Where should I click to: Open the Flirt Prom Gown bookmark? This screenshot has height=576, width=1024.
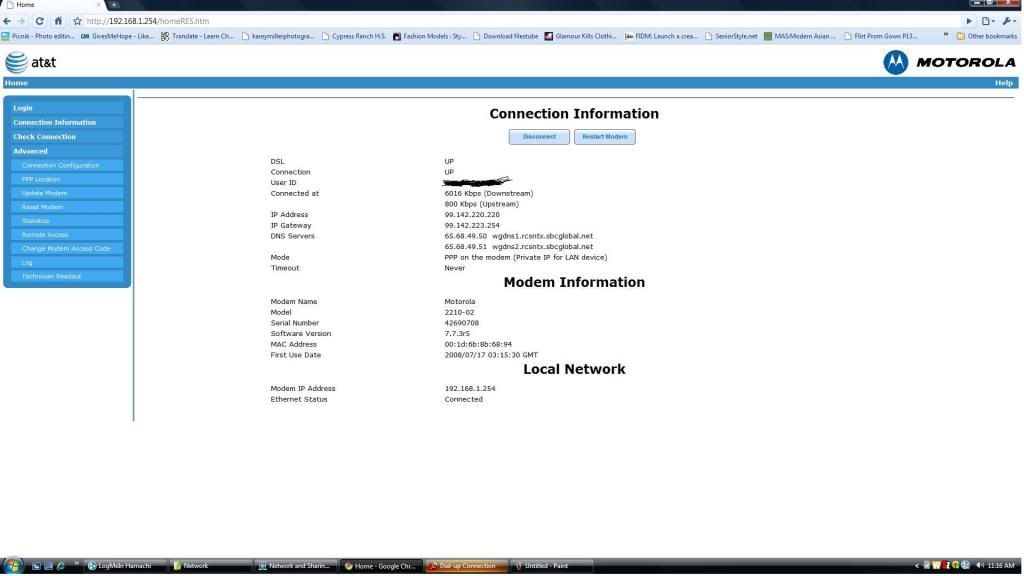click(881, 37)
